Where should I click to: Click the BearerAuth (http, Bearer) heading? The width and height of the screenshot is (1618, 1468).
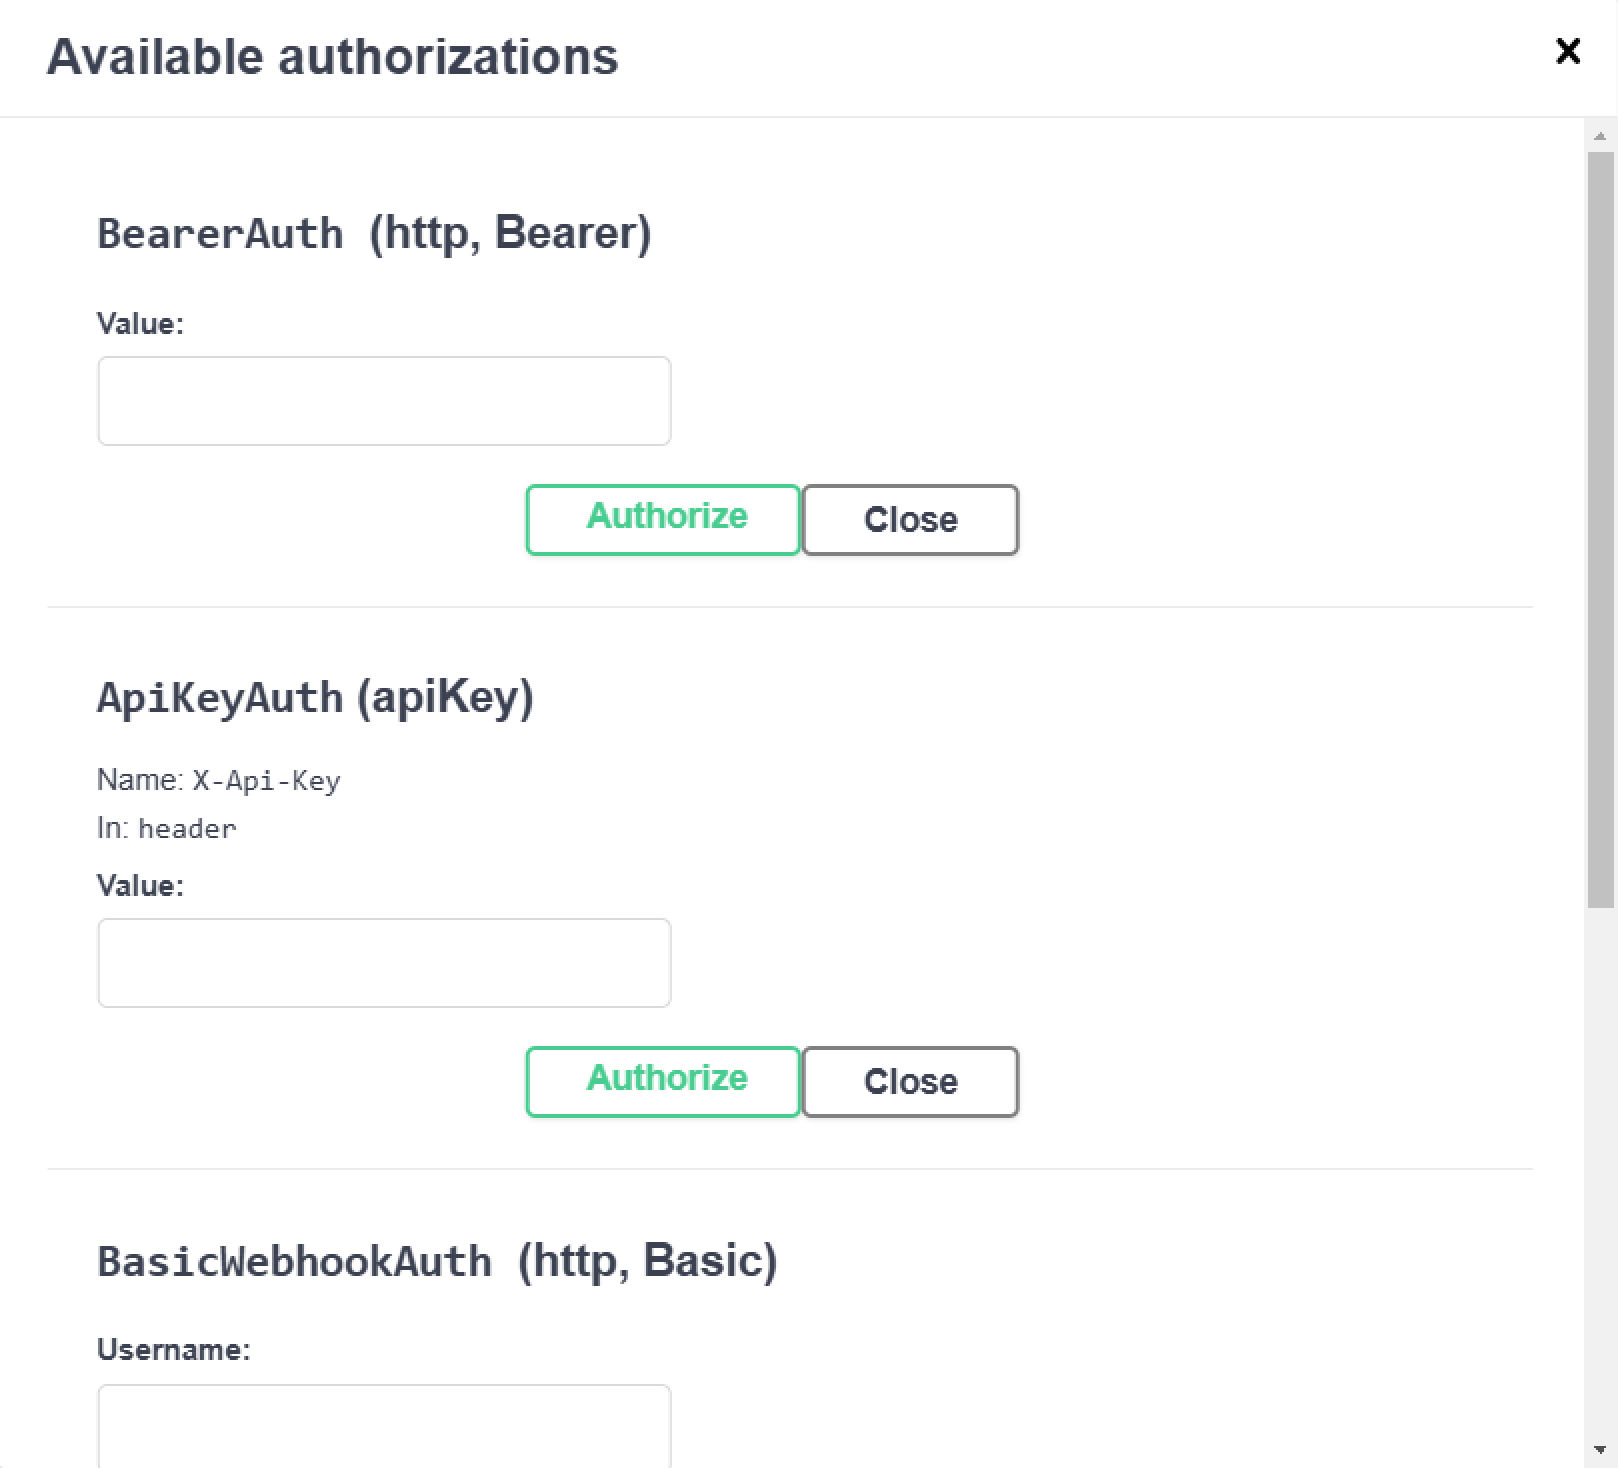click(374, 233)
